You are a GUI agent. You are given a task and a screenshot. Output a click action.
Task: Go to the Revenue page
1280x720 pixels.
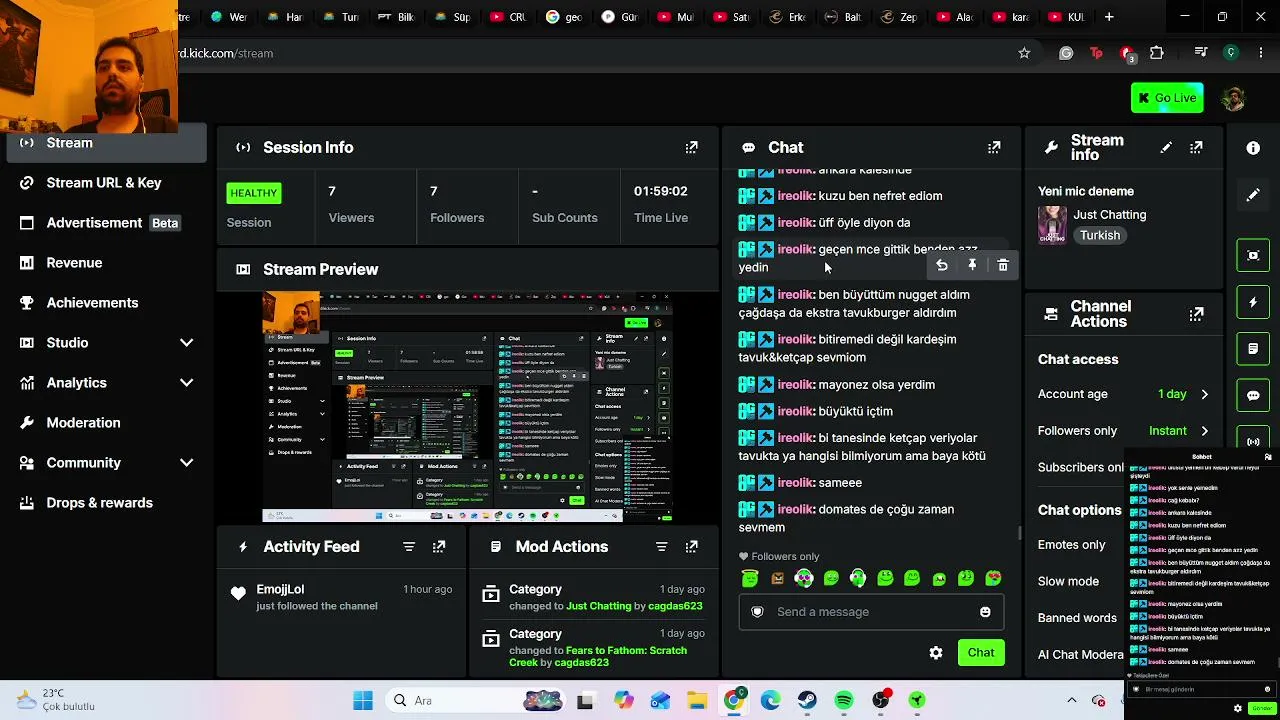[107, 263]
